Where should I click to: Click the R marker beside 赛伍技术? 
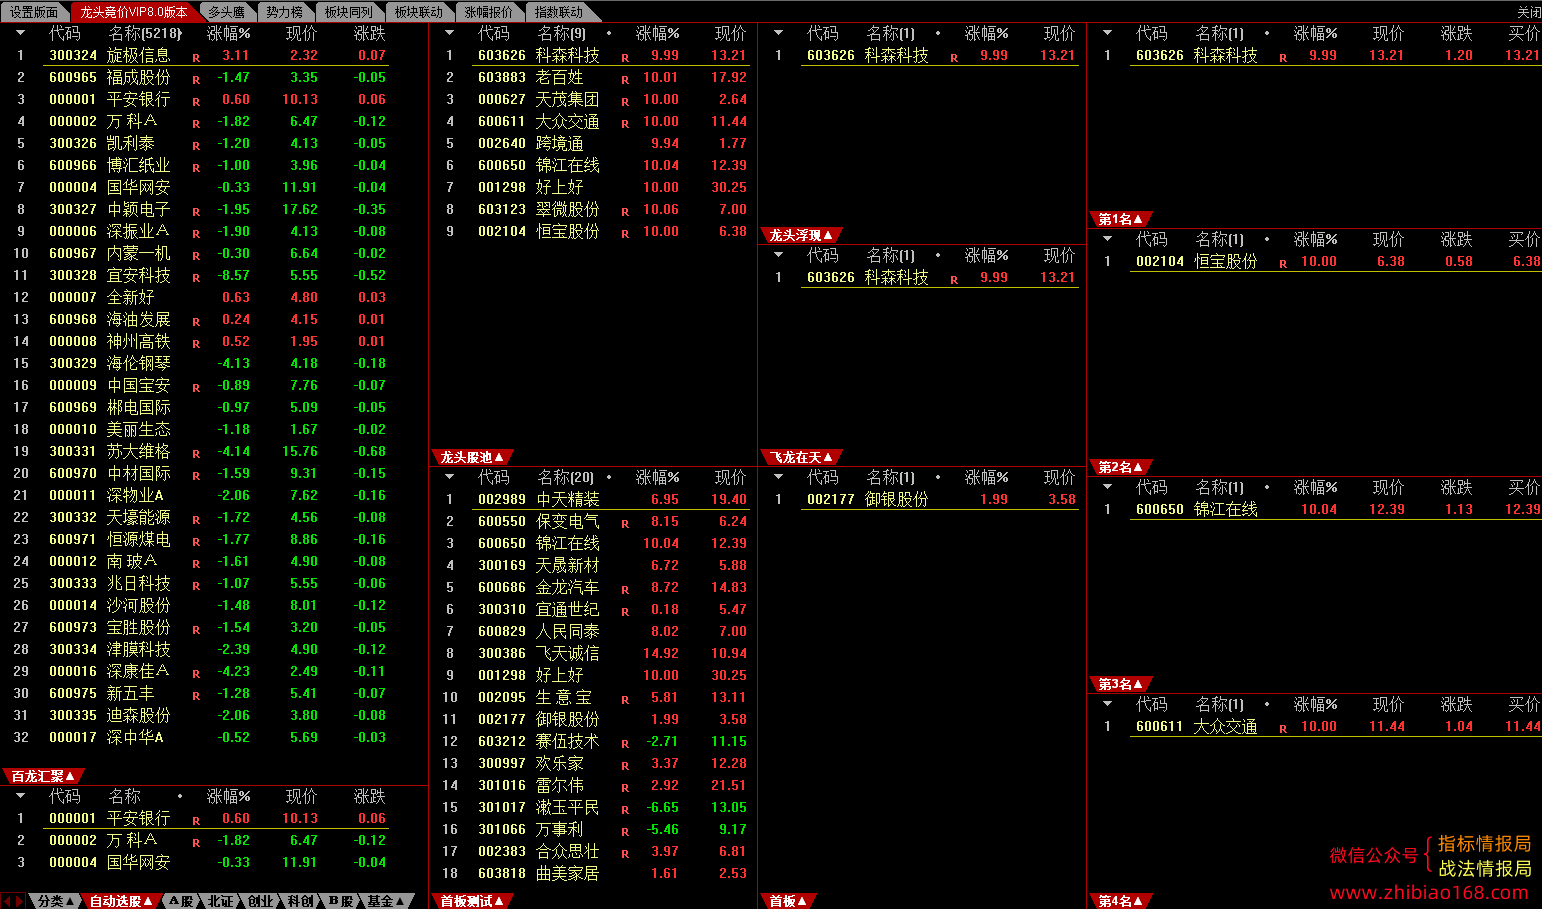[625, 744]
